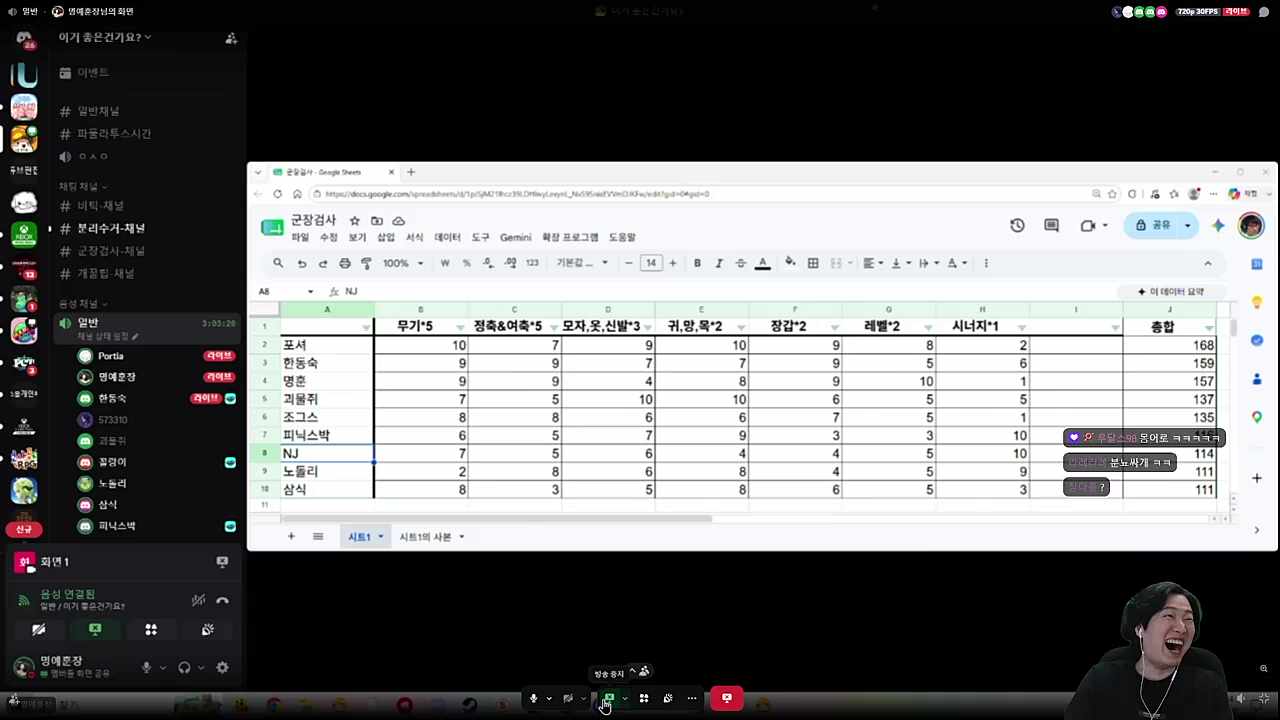The height and width of the screenshot is (720, 1280).
Task: Switch to 시트1의 사본 sheet tab
Action: [x=431, y=537]
